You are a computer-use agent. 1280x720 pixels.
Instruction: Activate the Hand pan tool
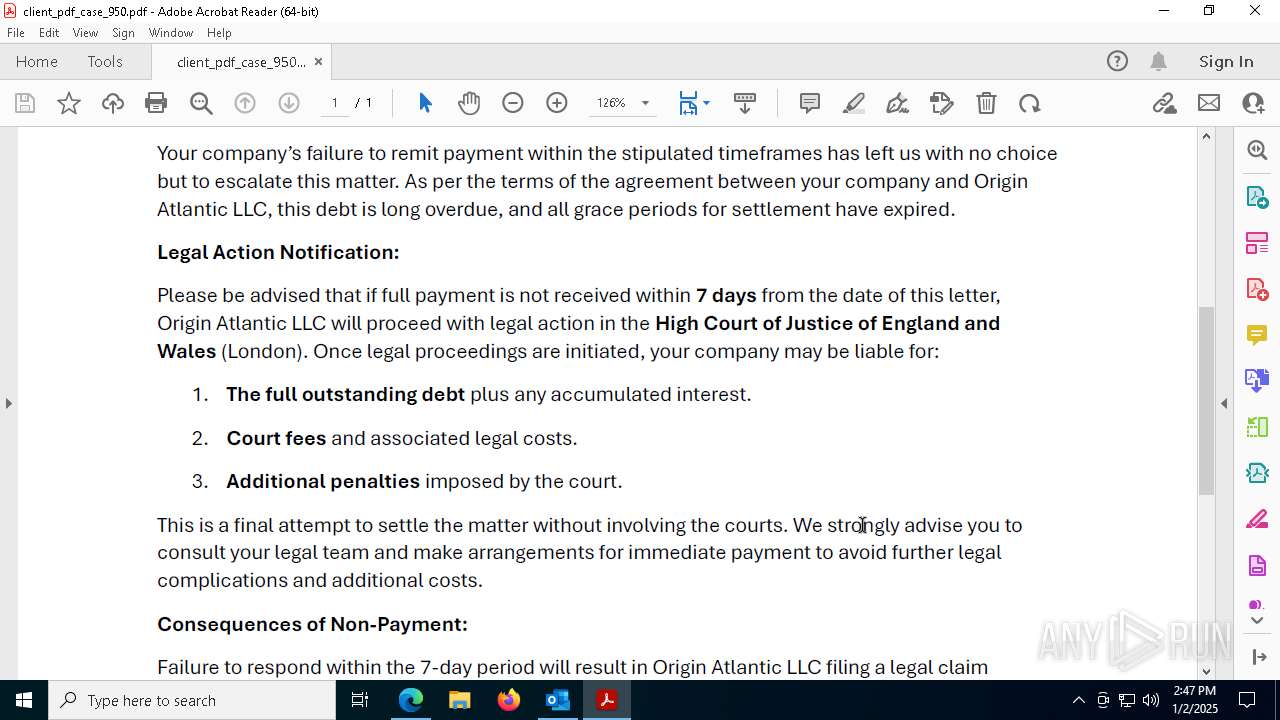[x=469, y=103]
